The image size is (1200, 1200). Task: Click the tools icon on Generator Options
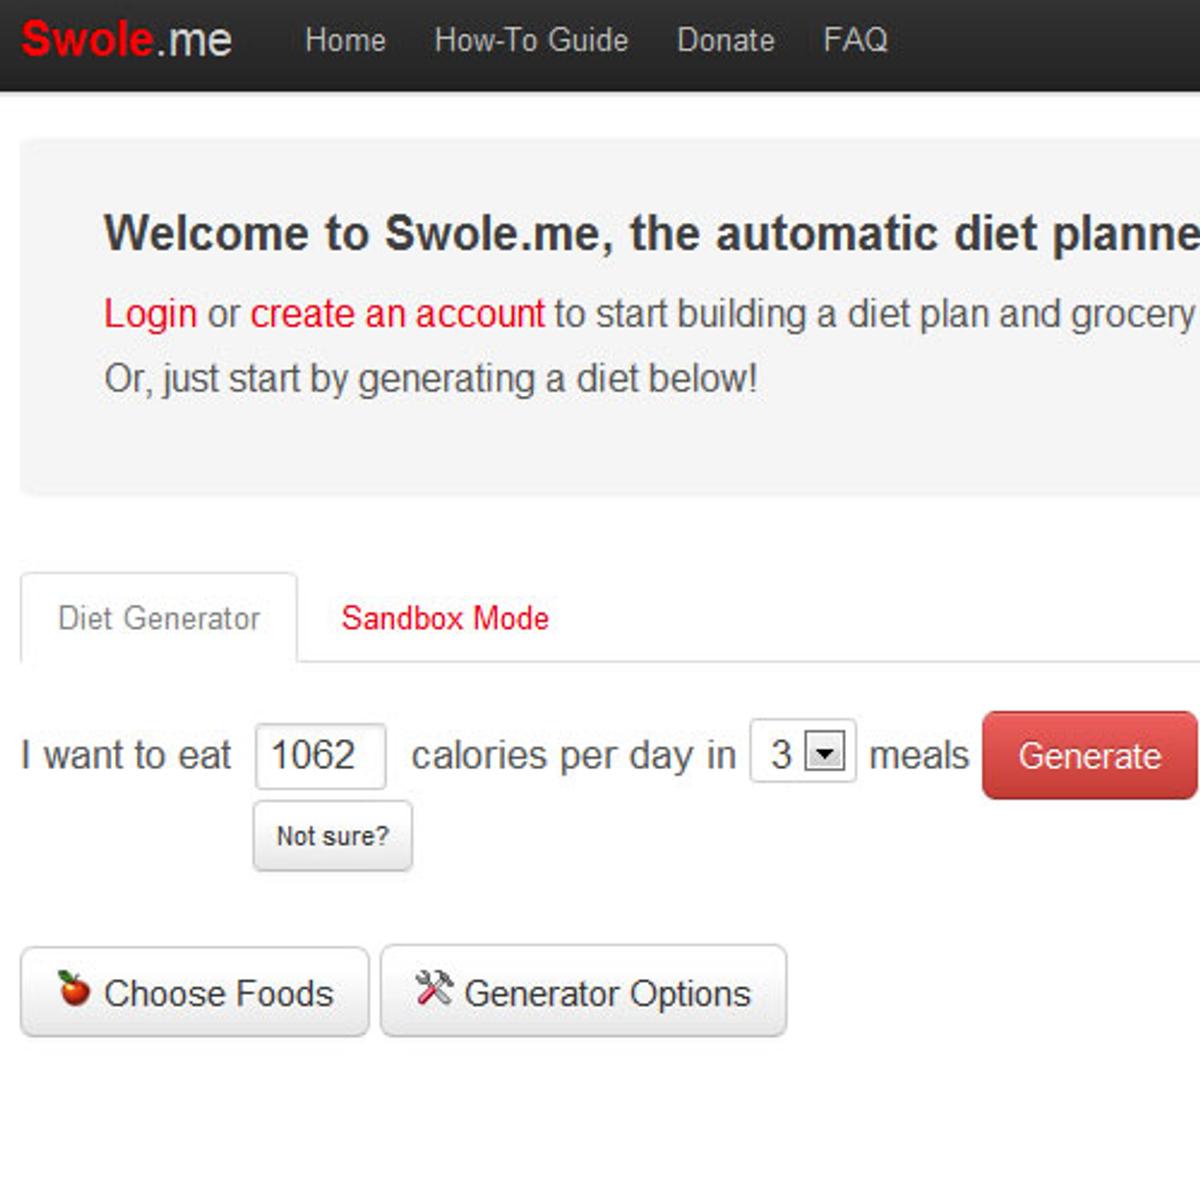[x=434, y=988]
